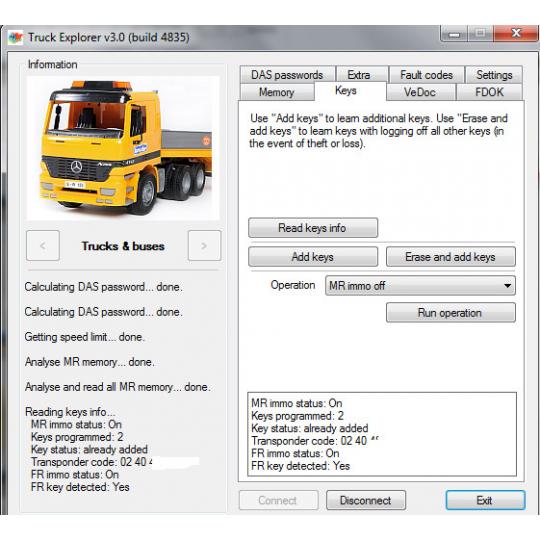Open the Fault codes tab
The width and height of the screenshot is (540, 540).
coord(426,74)
